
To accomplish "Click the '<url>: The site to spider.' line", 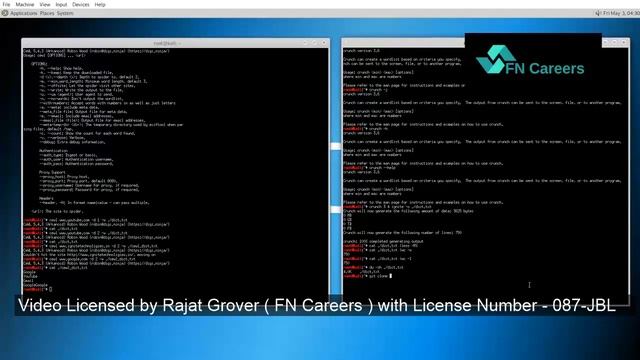I will click(x=57, y=211).
